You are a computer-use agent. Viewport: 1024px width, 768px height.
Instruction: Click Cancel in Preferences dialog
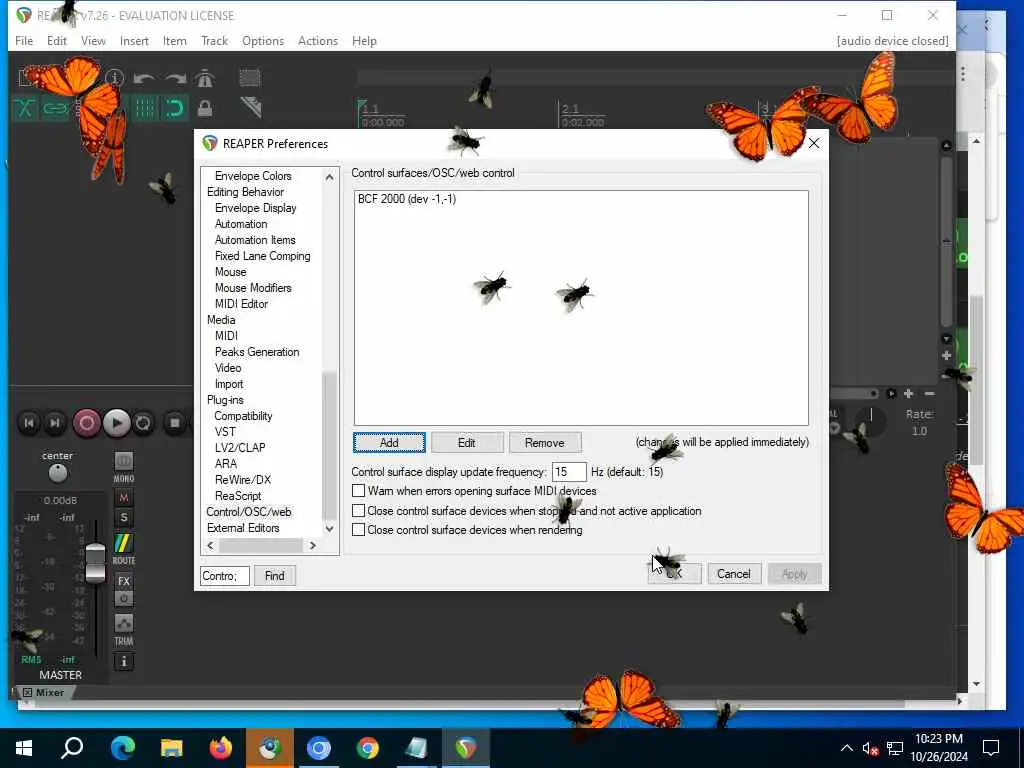click(734, 573)
